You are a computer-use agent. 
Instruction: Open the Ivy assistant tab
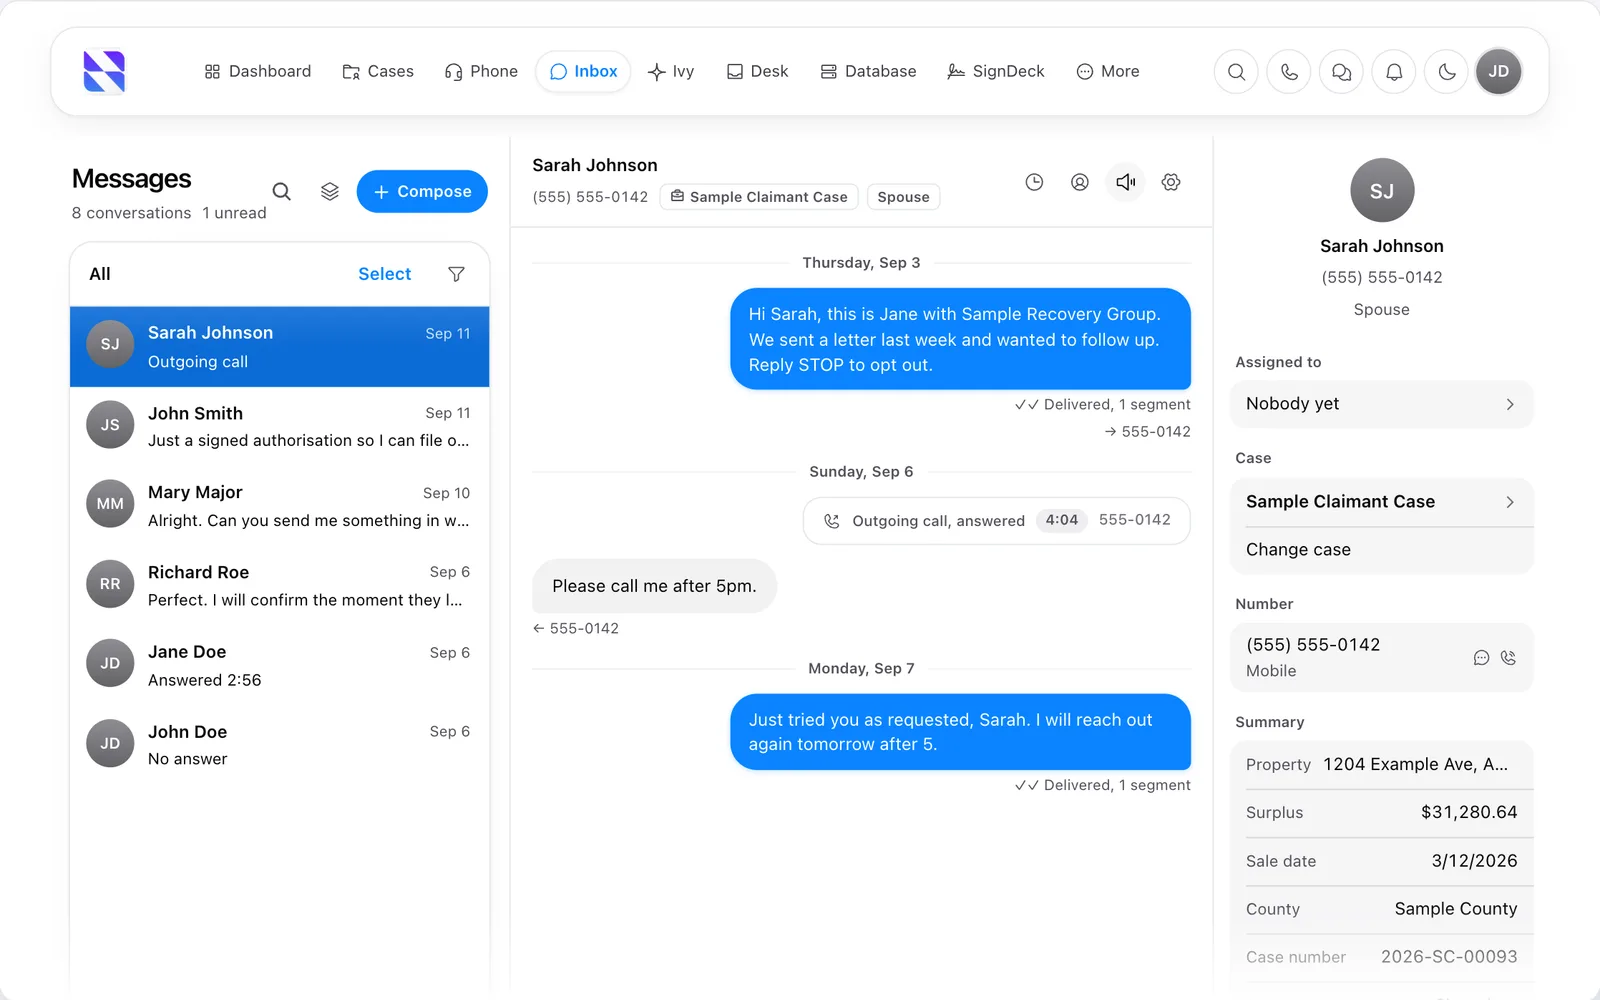[x=671, y=72]
